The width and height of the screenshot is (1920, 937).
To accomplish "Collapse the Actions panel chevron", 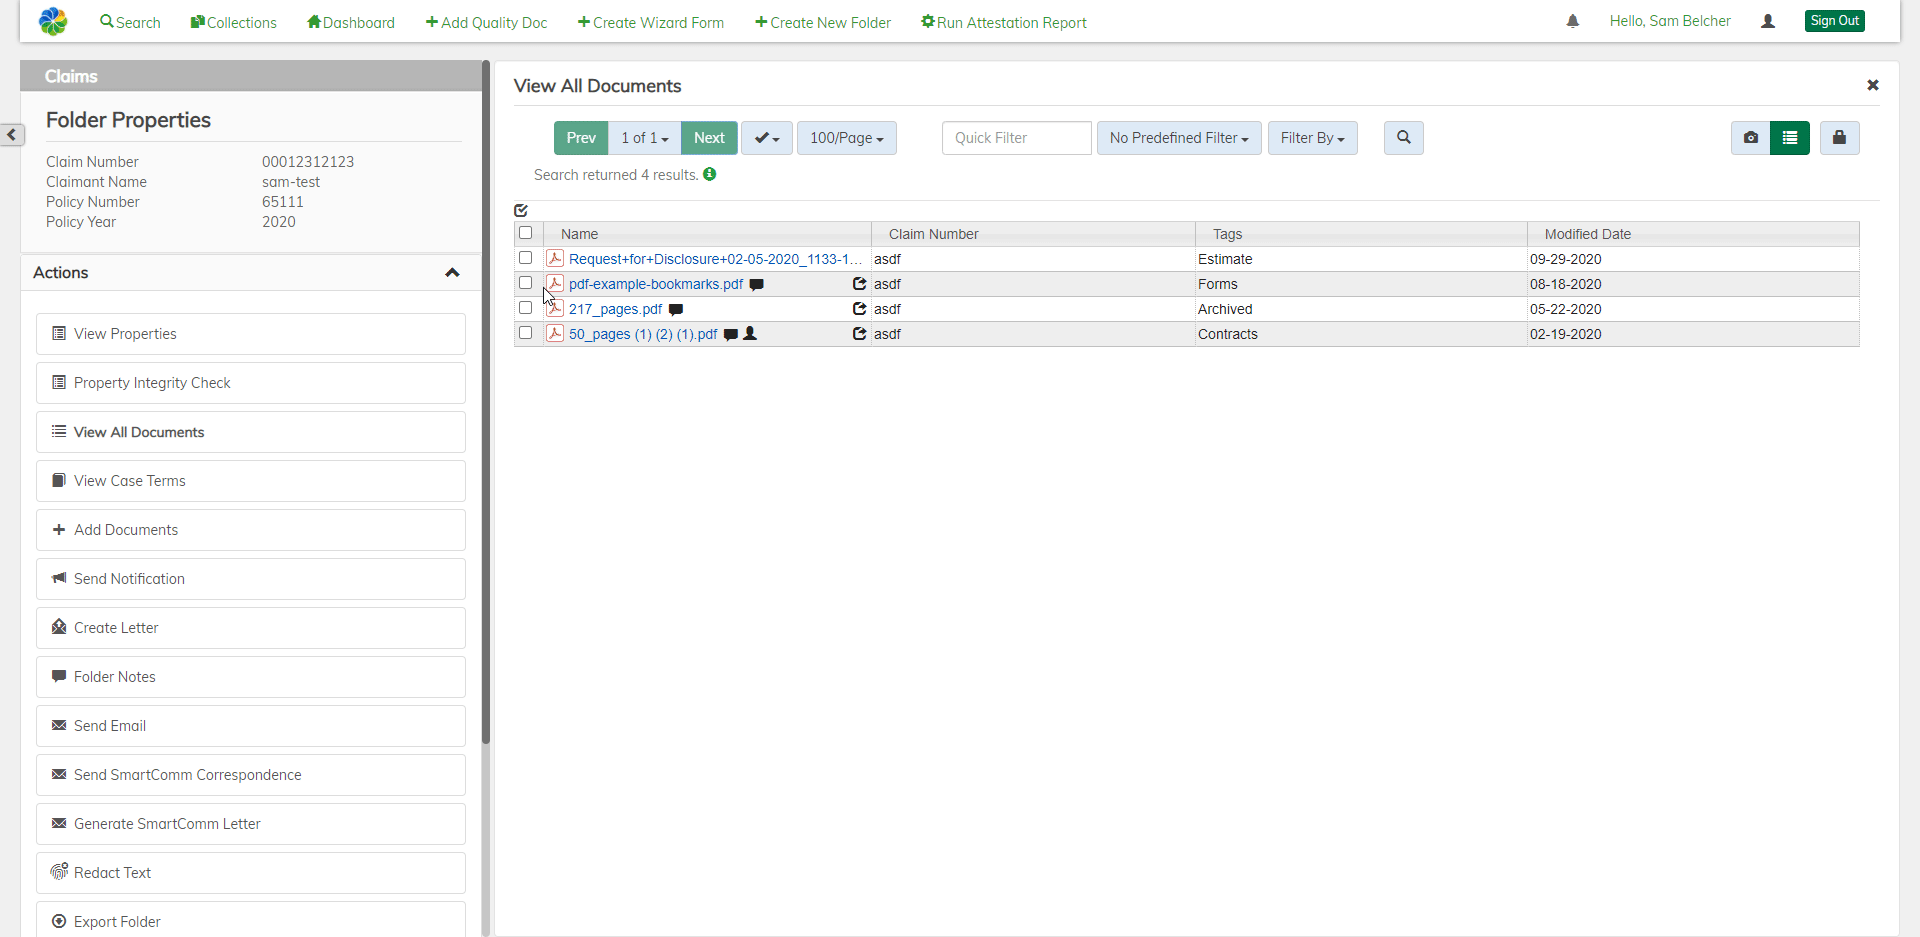I will pos(452,272).
